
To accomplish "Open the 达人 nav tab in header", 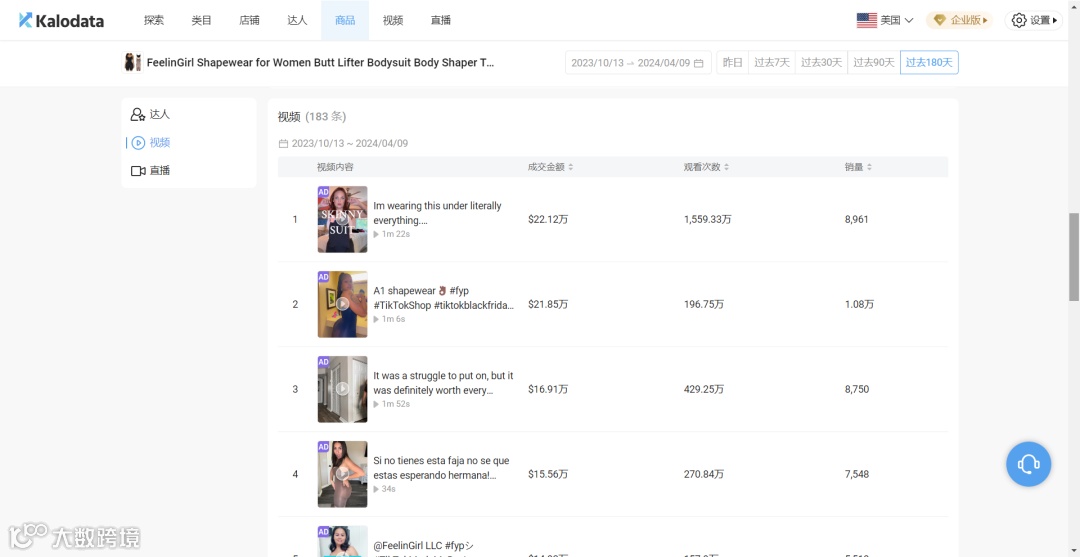I will point(297,21).
